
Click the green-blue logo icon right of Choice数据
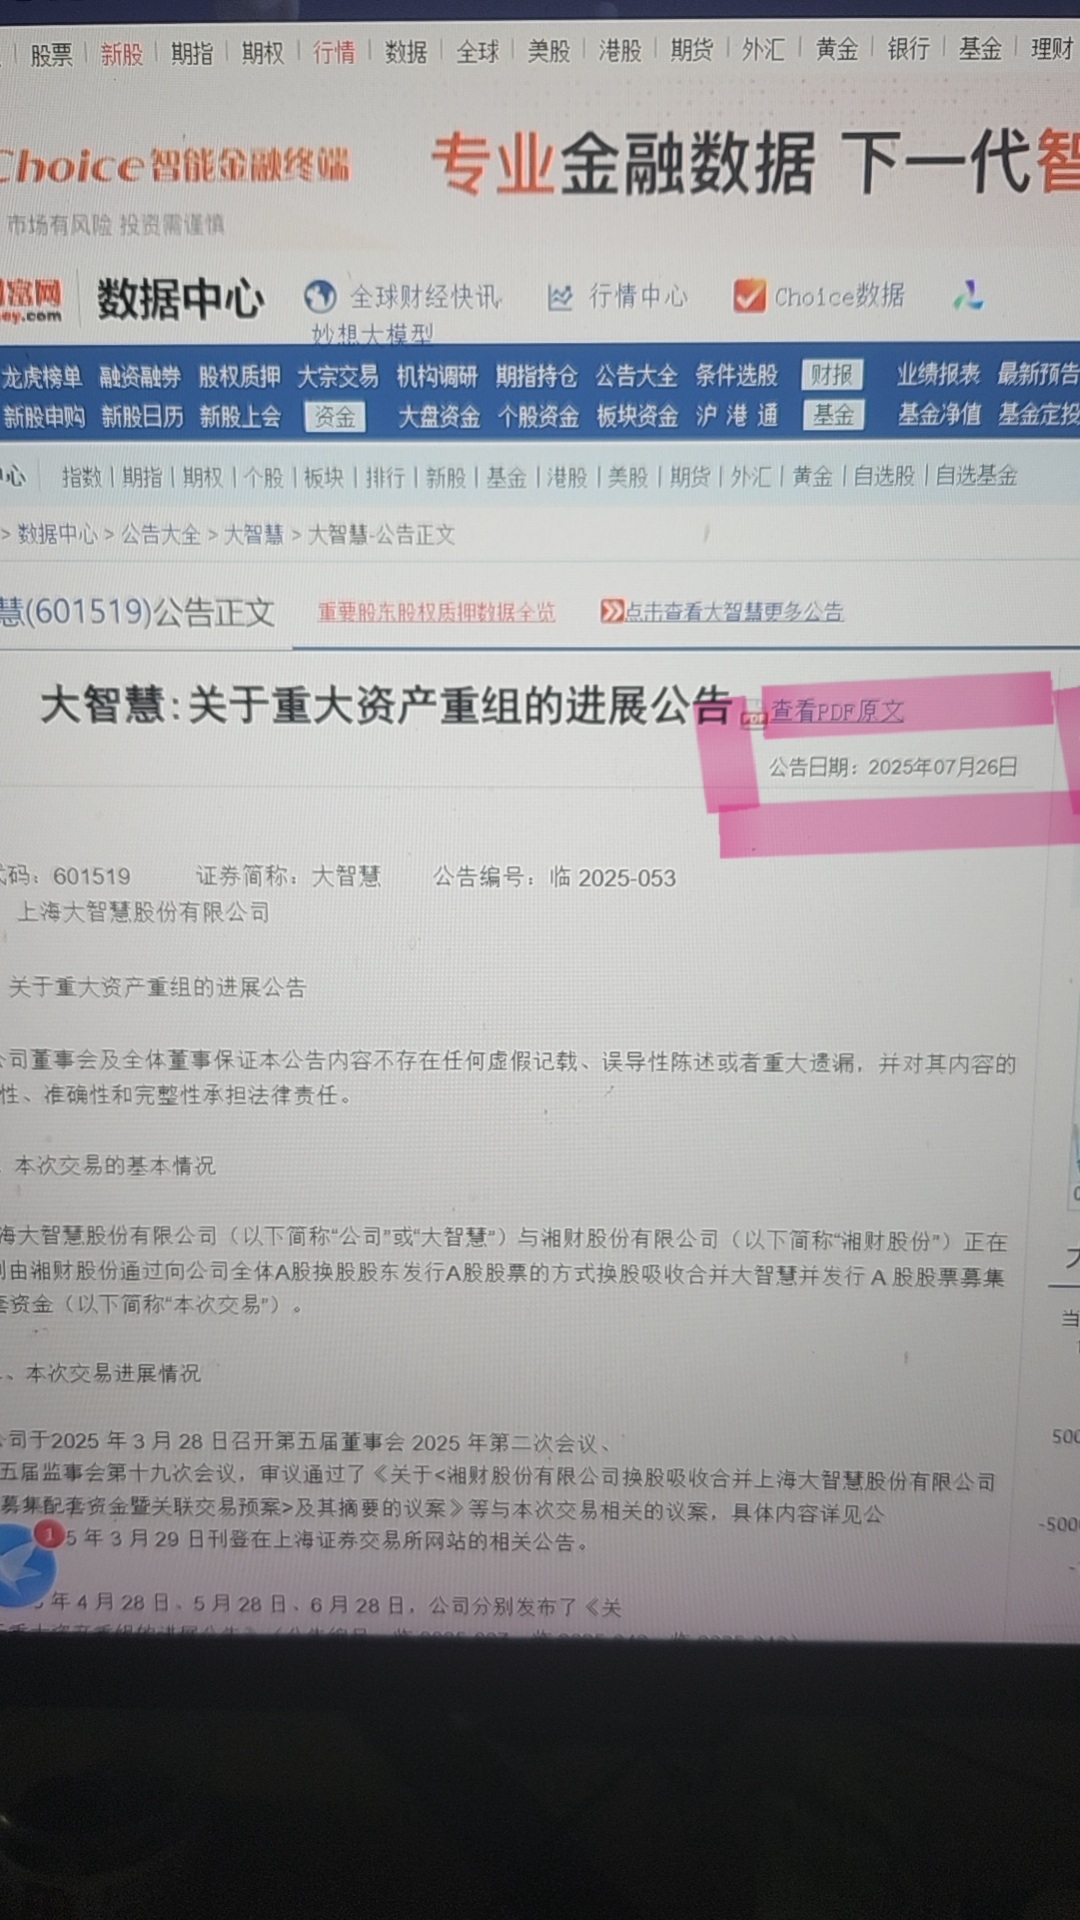coord(967,295)
